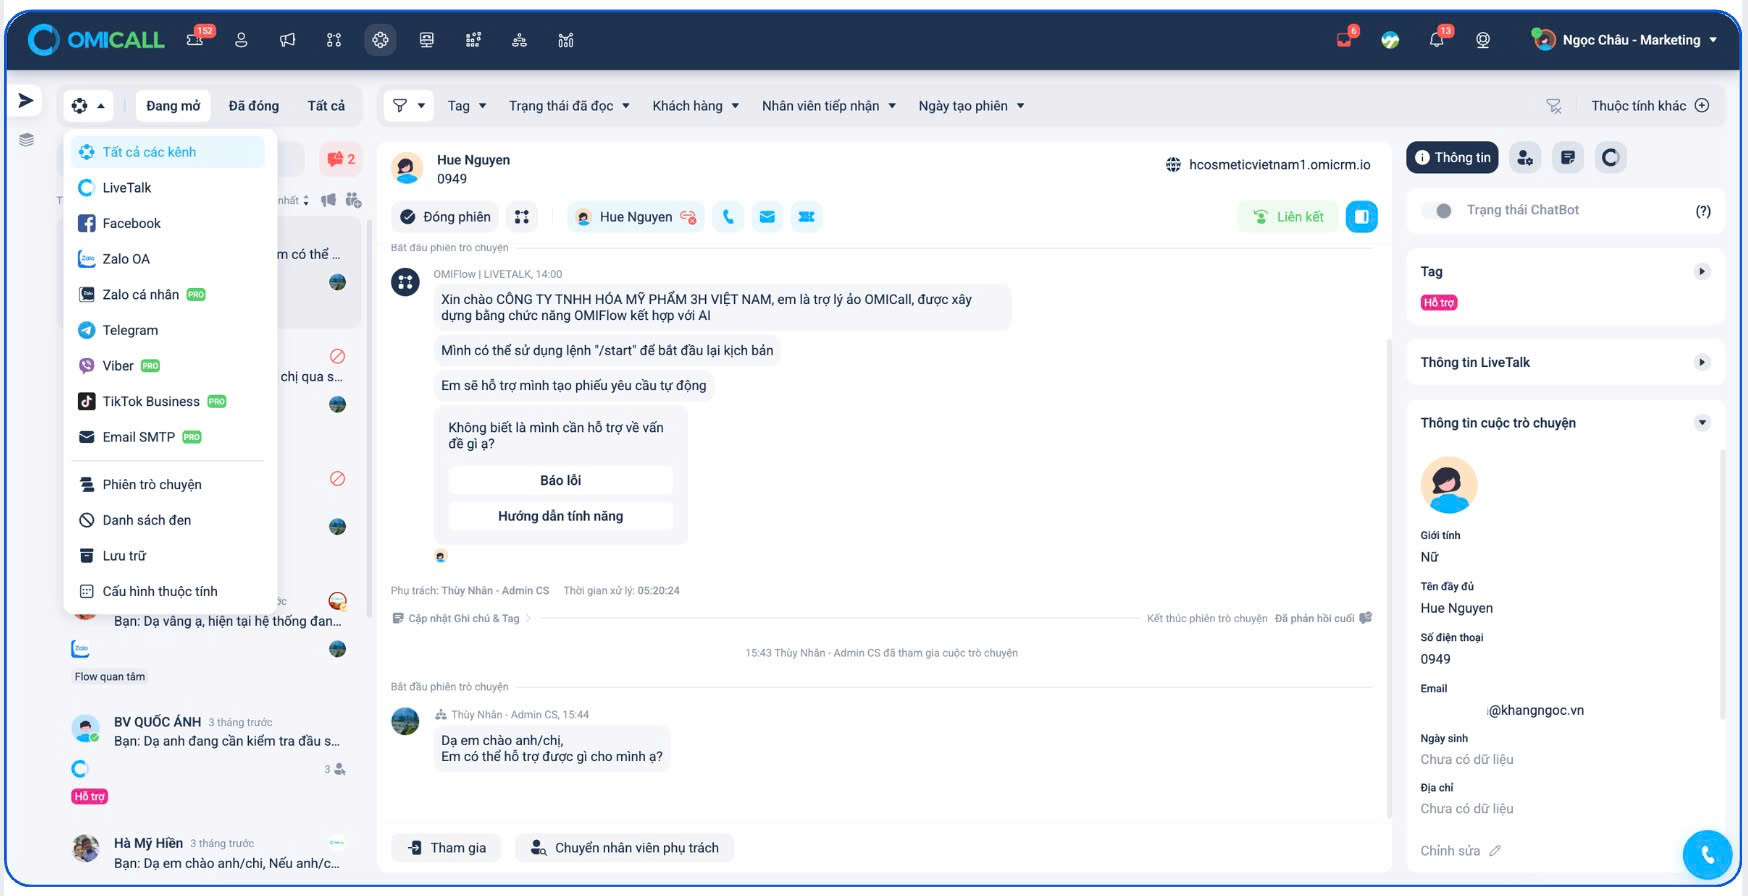Open Cấu hình thuộc tính menu entry
Viewport: 1748px width, 896px height.
point(166,592)
